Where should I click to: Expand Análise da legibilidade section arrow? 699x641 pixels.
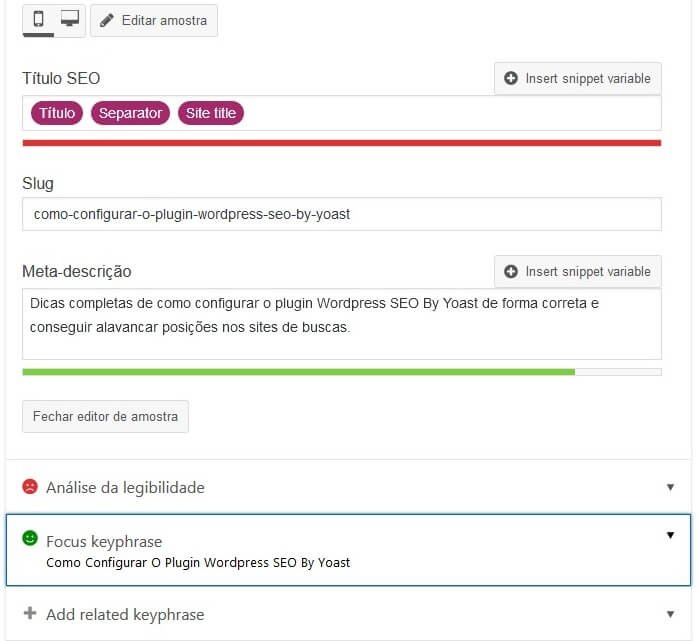click(x=670, y=487)
